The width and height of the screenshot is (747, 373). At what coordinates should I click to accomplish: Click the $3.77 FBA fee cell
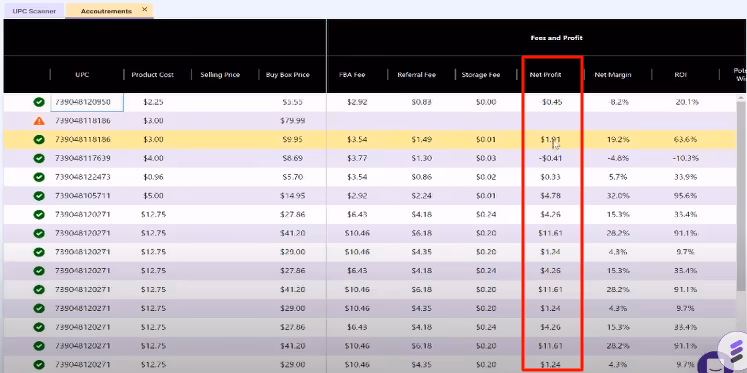click(x=357, y=158)
